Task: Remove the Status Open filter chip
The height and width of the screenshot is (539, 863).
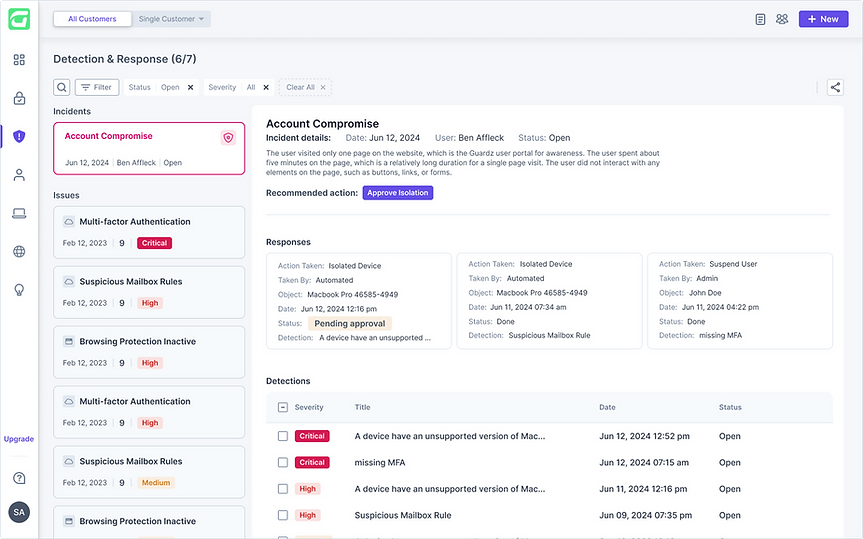Action: [190, 87]
